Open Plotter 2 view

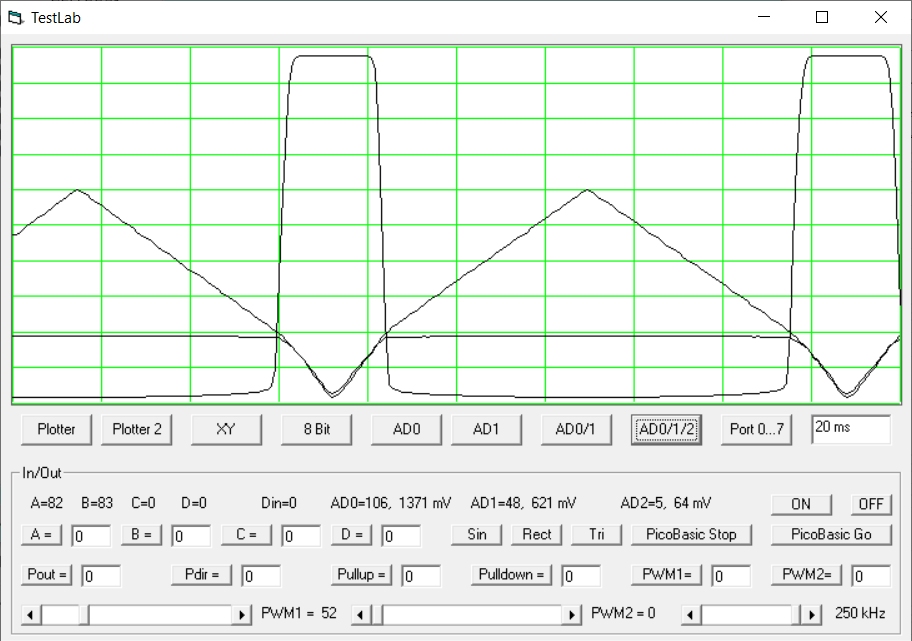pos(137,429)
